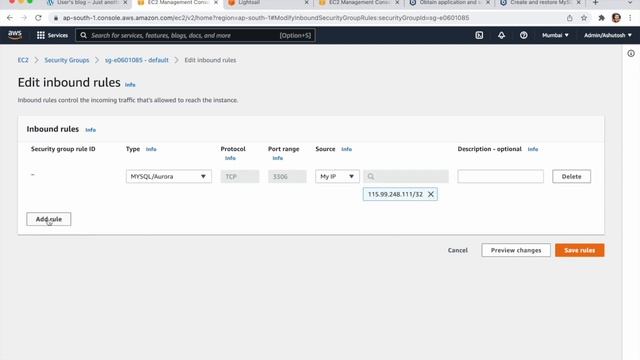Click the disabled Port range 3306 field
Screen dimensions: 640x360
coord(287,176)
